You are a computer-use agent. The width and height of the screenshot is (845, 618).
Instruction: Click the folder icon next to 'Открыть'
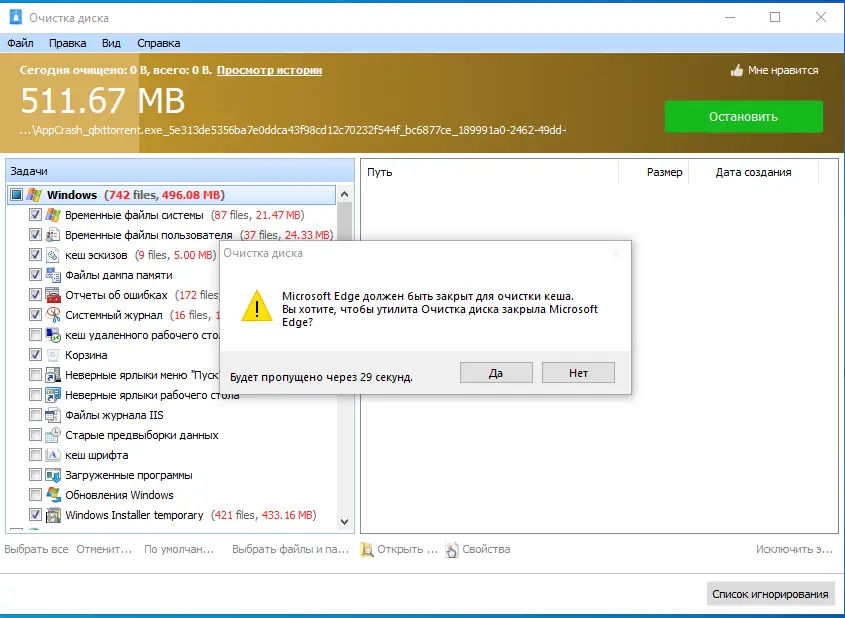coord(371,549)
